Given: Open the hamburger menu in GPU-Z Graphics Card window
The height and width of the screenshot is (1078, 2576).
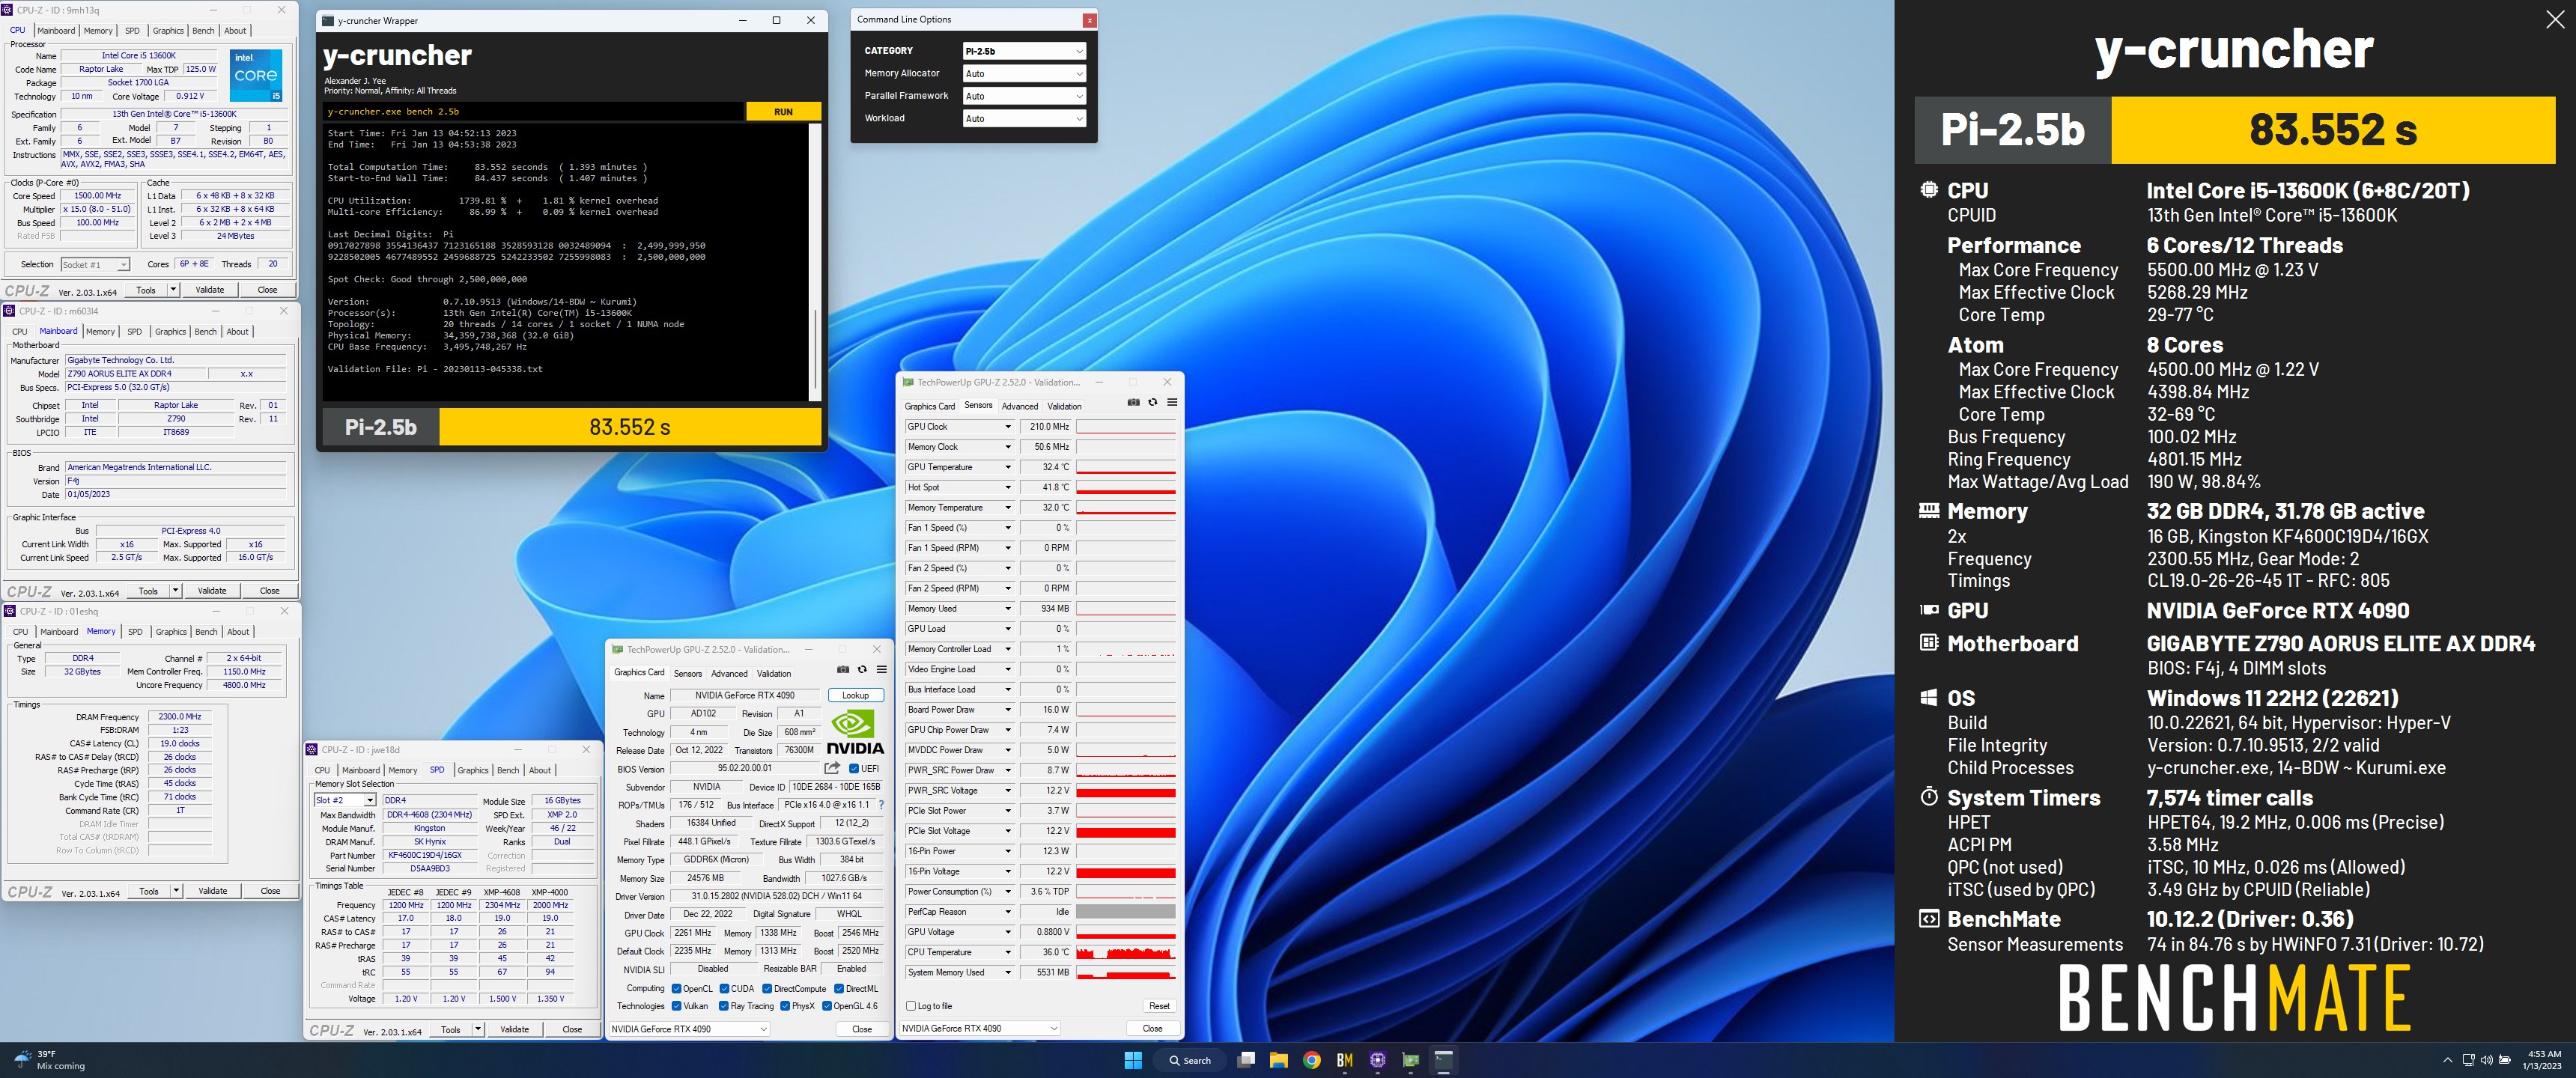Looking at the screenshot, I should coord(881,670).
